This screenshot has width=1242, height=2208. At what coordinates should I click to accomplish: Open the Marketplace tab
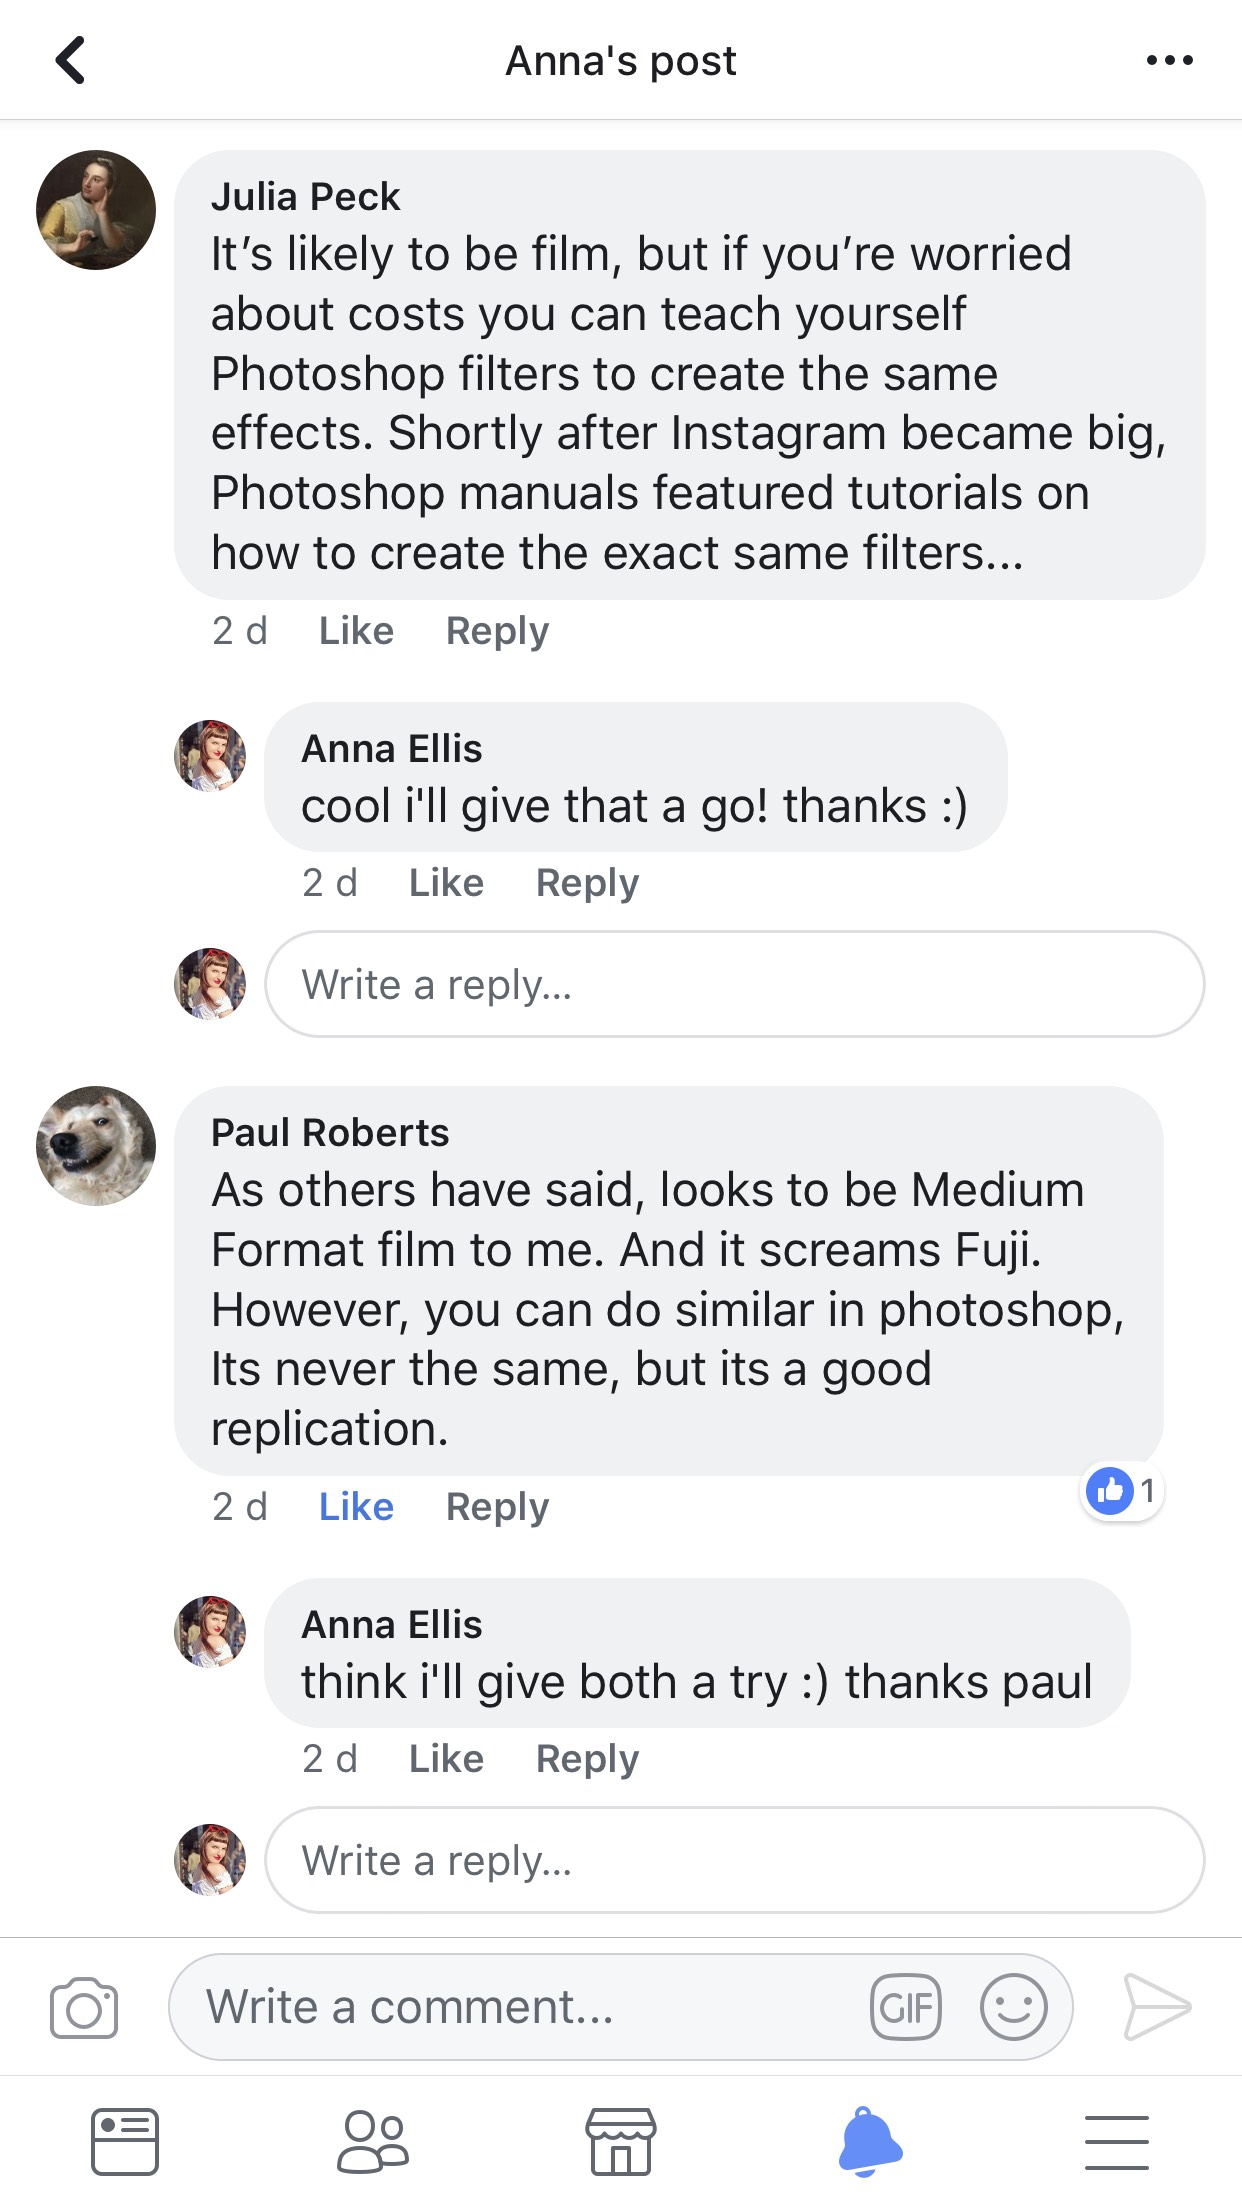point(621,2142)
